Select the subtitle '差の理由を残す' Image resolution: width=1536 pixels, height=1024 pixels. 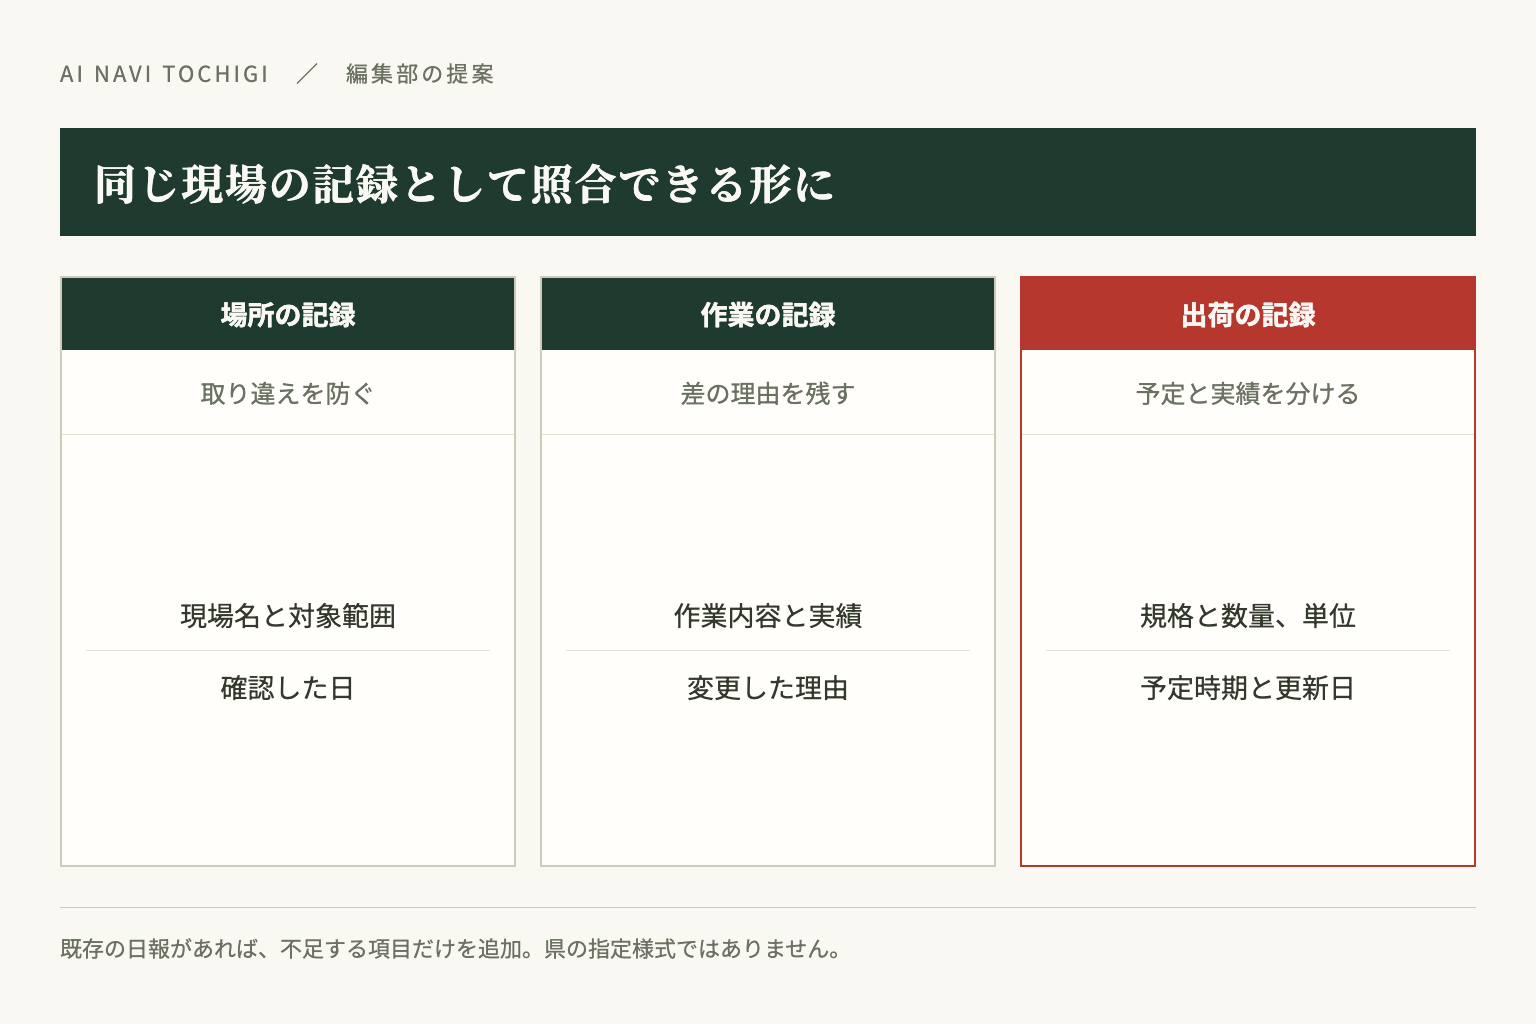click(x=768, y=393)
